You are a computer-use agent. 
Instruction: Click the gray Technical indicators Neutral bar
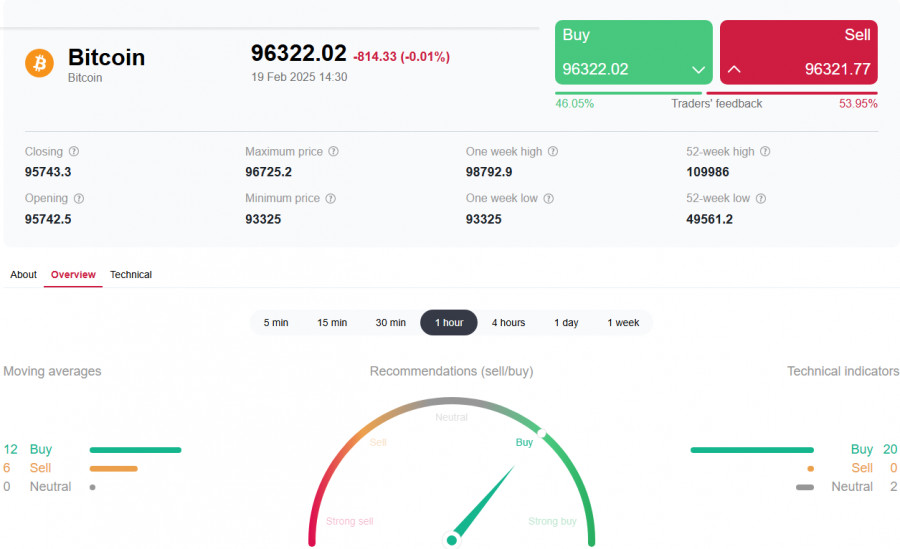[x=805, y=488]
